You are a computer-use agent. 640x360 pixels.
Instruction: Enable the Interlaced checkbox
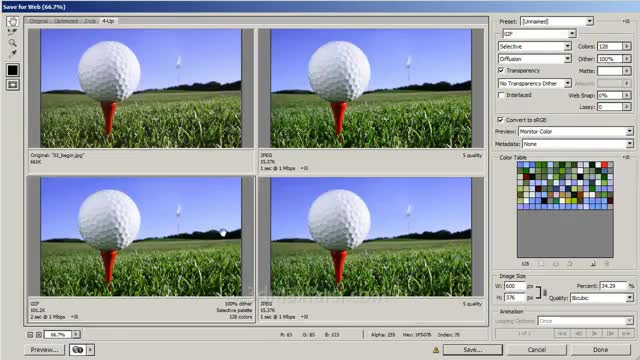point(501,95)
